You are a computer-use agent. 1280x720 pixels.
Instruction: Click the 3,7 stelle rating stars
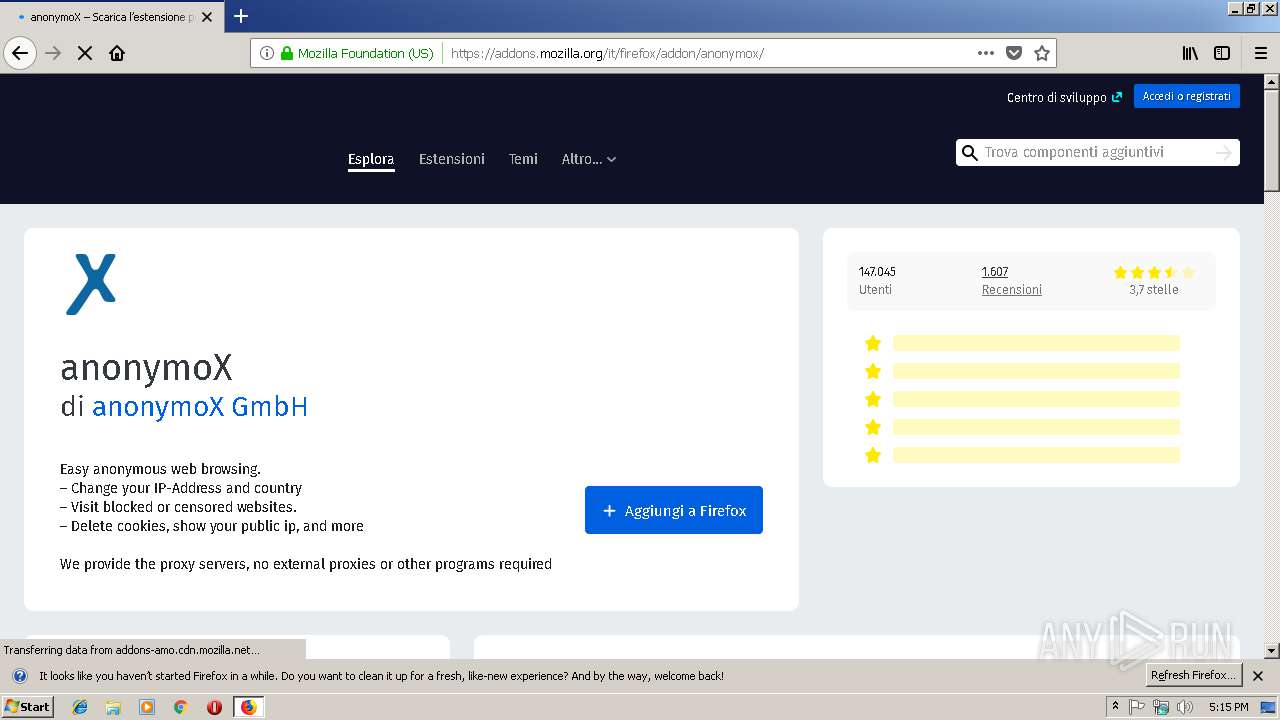[x=1154, y=272]
